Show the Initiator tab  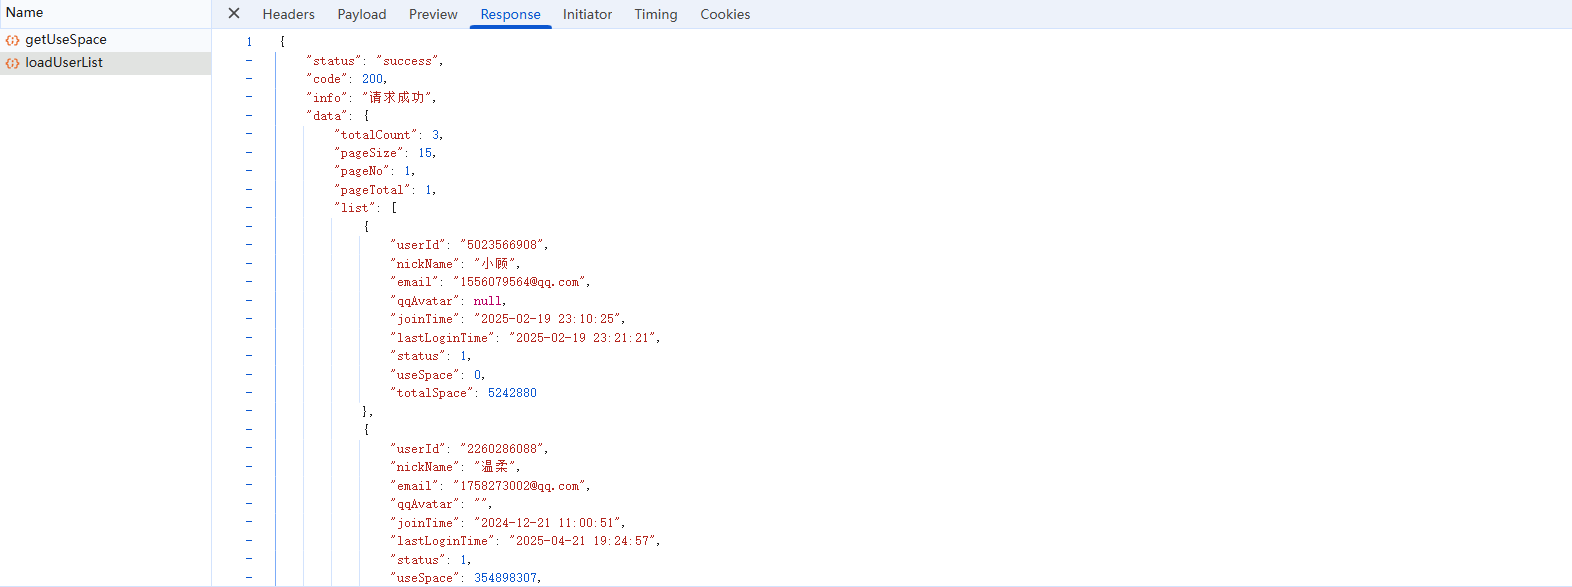[587, 14]
